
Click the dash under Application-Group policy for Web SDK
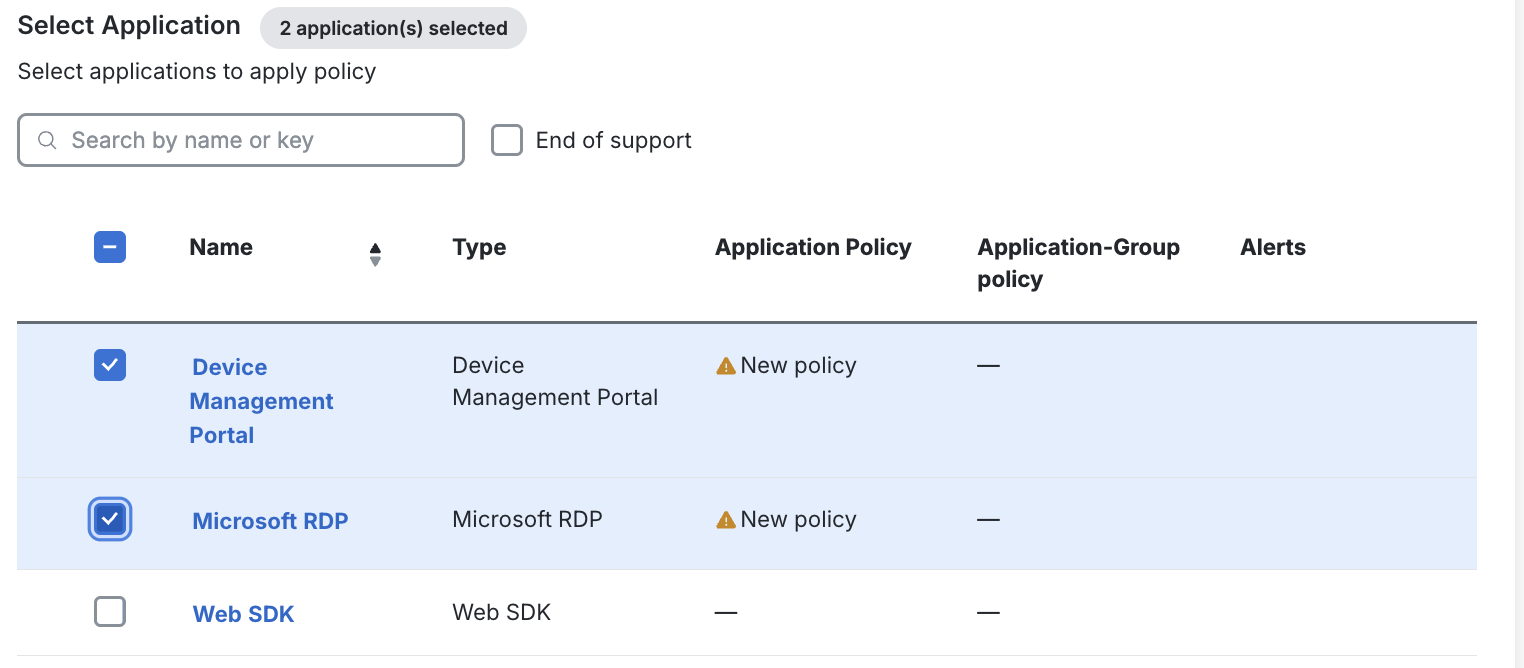(987, 611)
